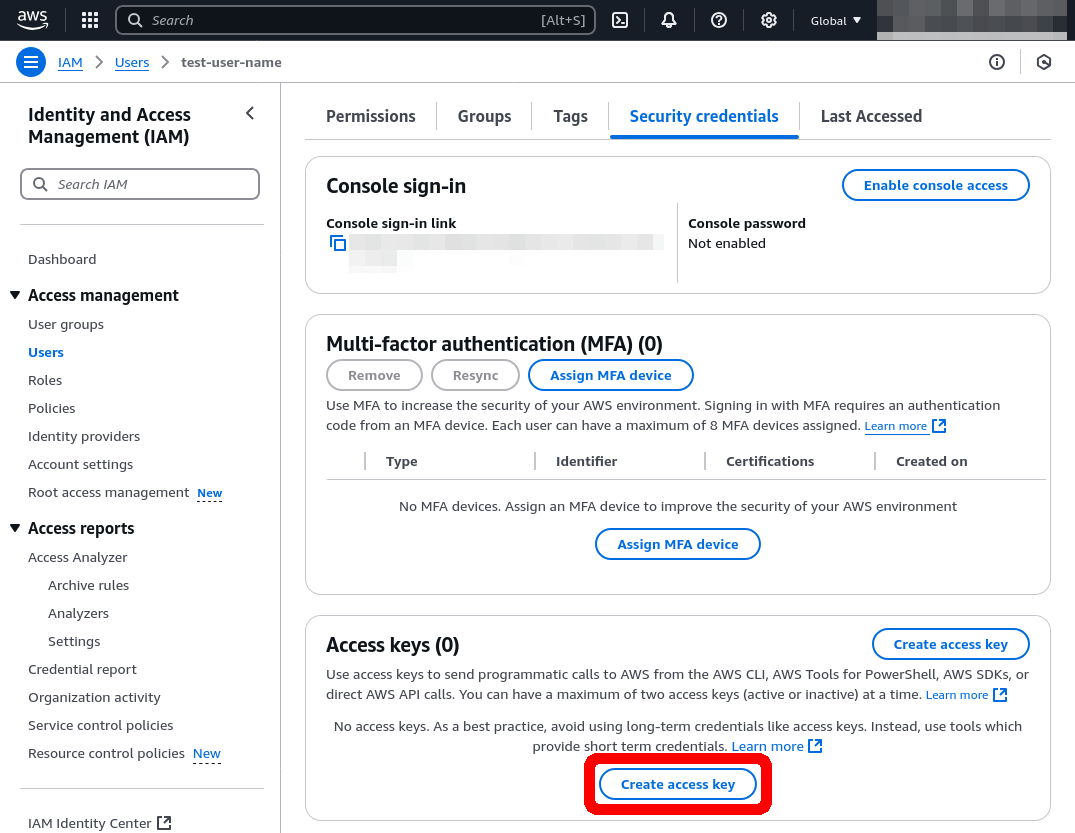Screen dimensions: 1075x833
Task: Open the hexagon tools panel icon
Action: click(1043, 62)
